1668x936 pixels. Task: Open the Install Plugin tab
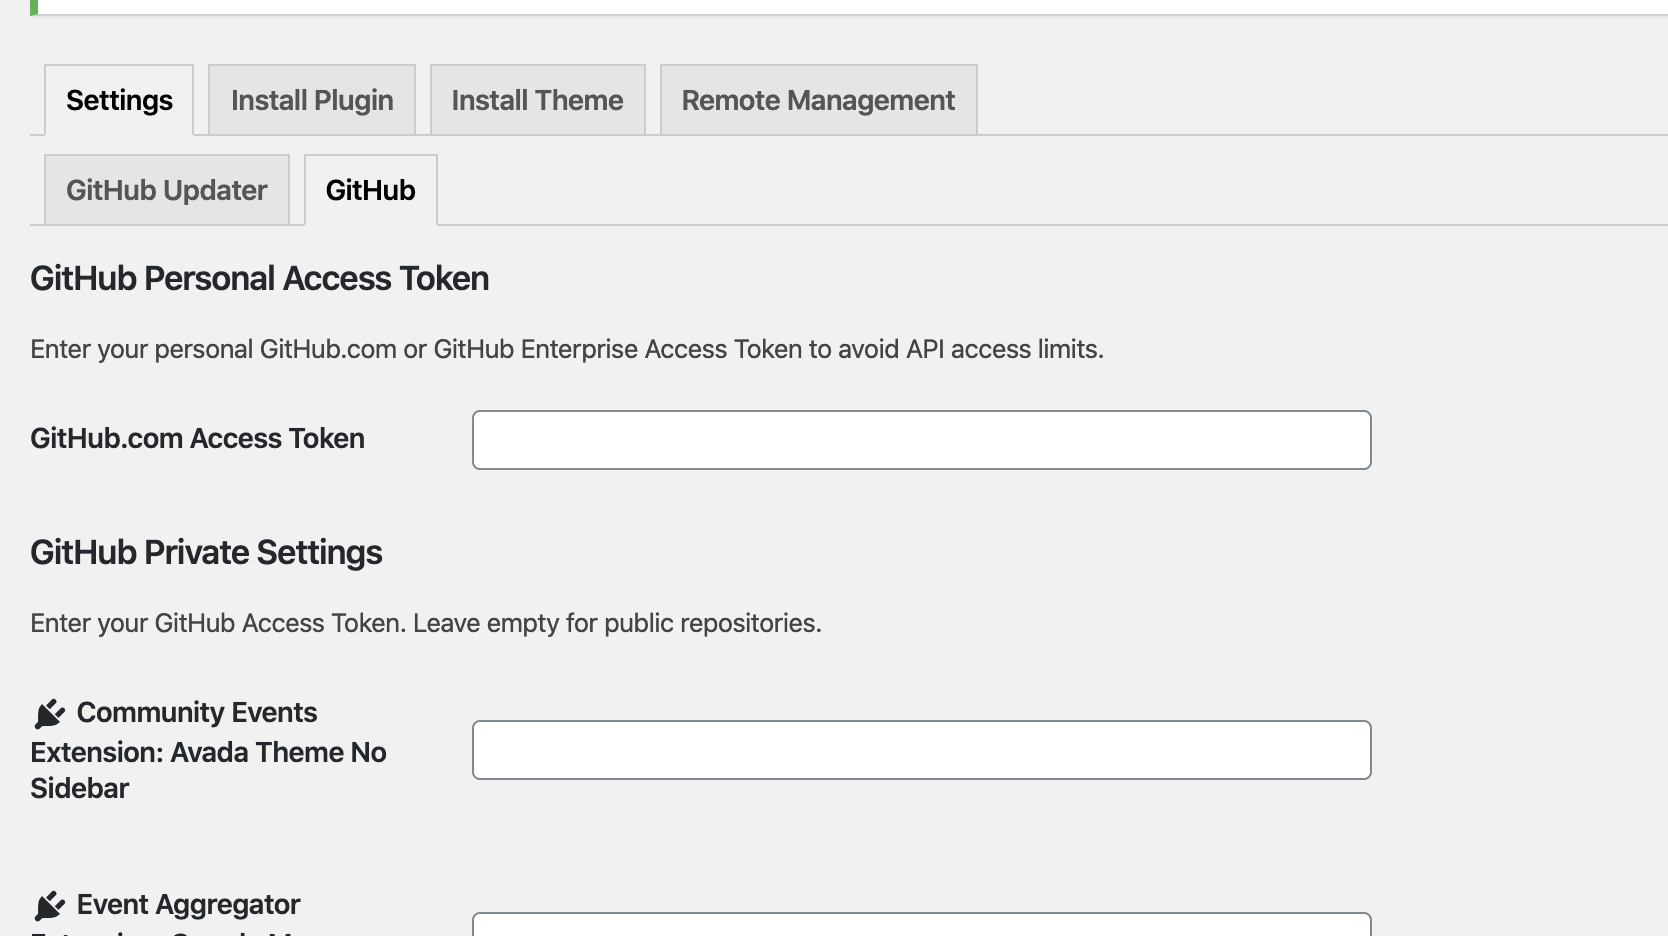coord(312,100)
